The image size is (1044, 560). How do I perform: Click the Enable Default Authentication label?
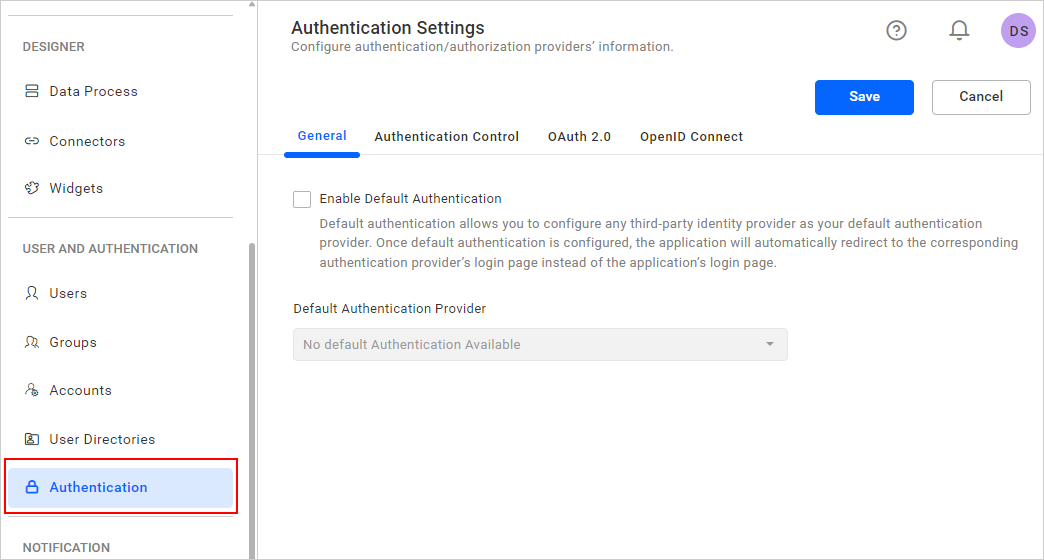point(410,198)
